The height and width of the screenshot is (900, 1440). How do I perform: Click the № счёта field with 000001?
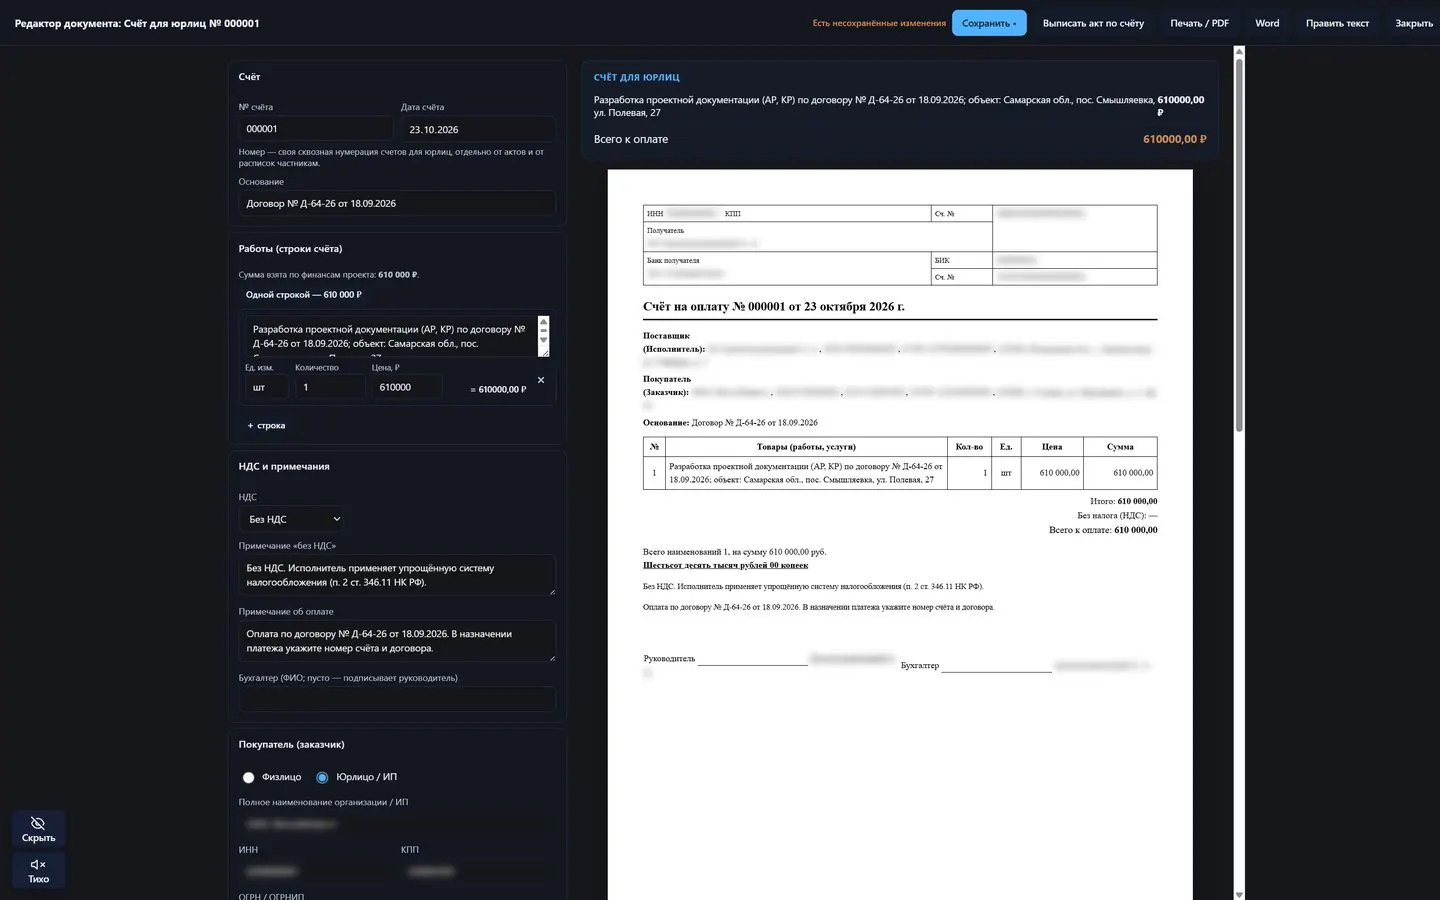[316, 129]
